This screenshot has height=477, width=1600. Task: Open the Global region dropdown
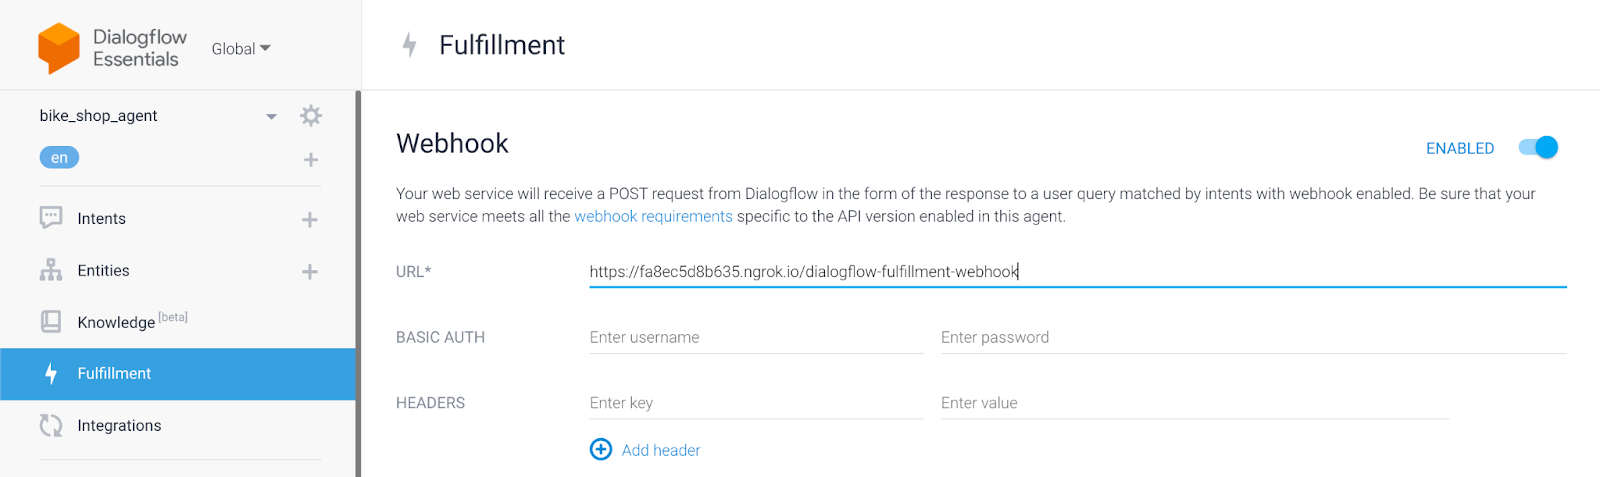pos(241,49)
